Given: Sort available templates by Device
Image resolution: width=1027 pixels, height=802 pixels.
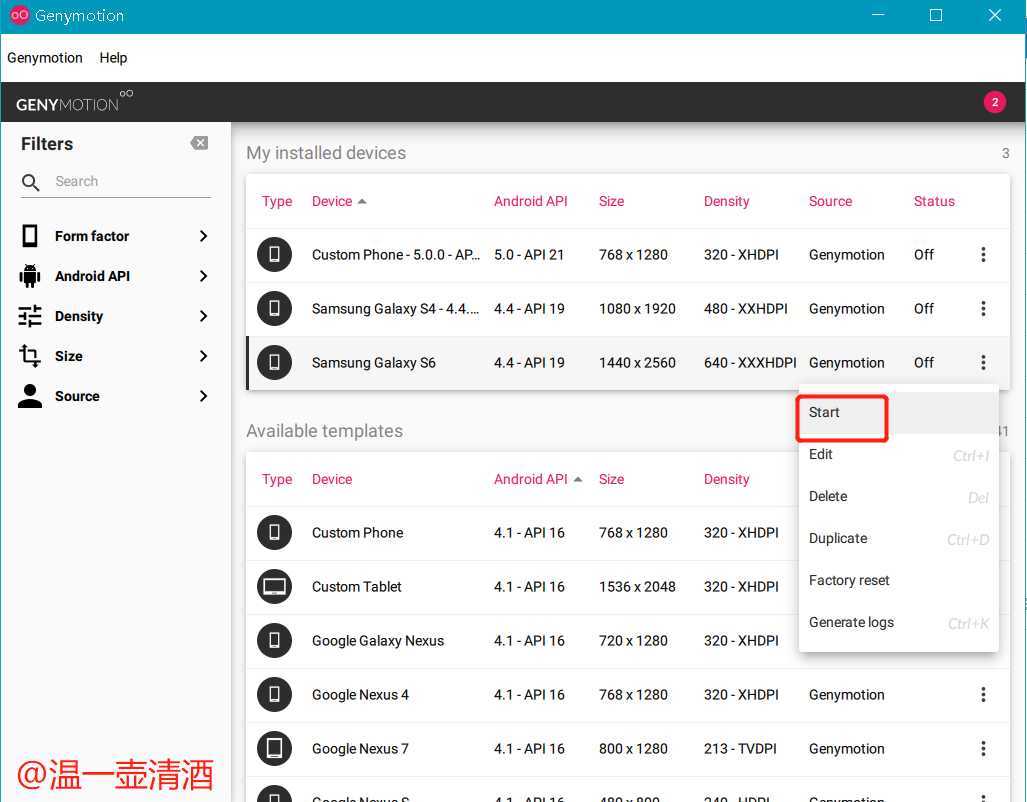Looking at the screenshot, I should click(332, 479).
